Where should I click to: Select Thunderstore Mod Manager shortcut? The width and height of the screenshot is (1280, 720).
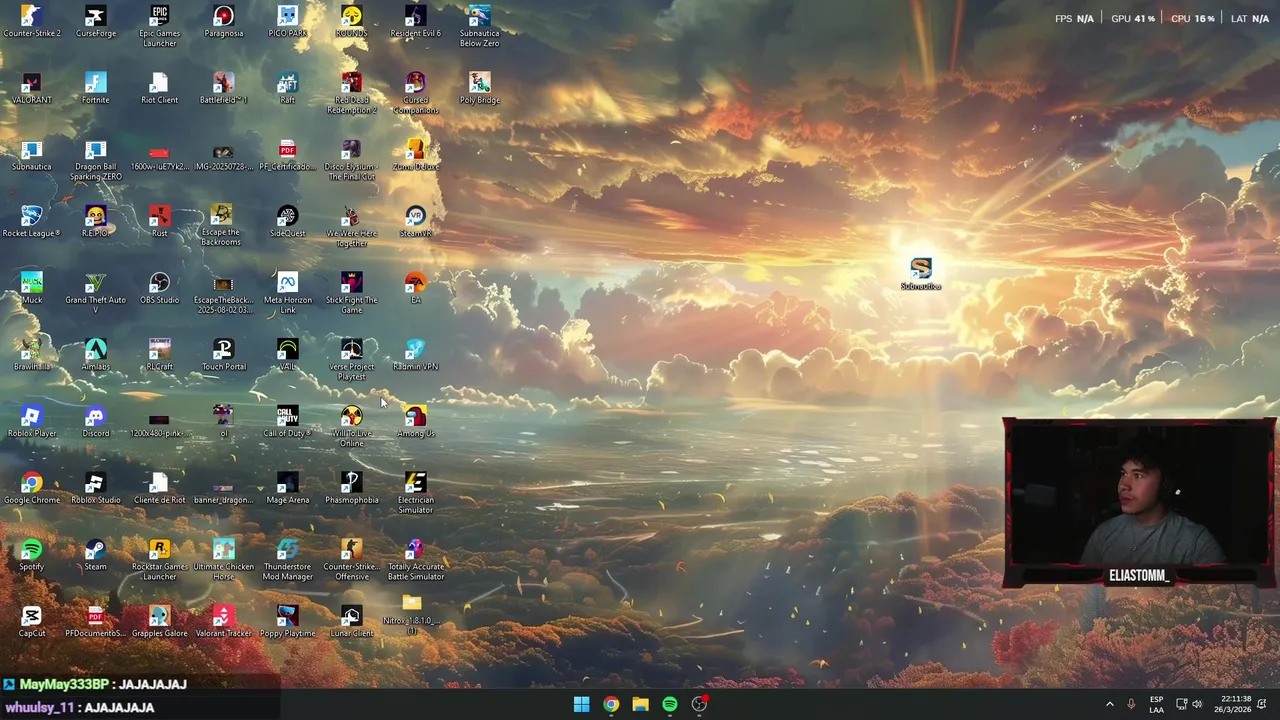(x=287, y=559)
